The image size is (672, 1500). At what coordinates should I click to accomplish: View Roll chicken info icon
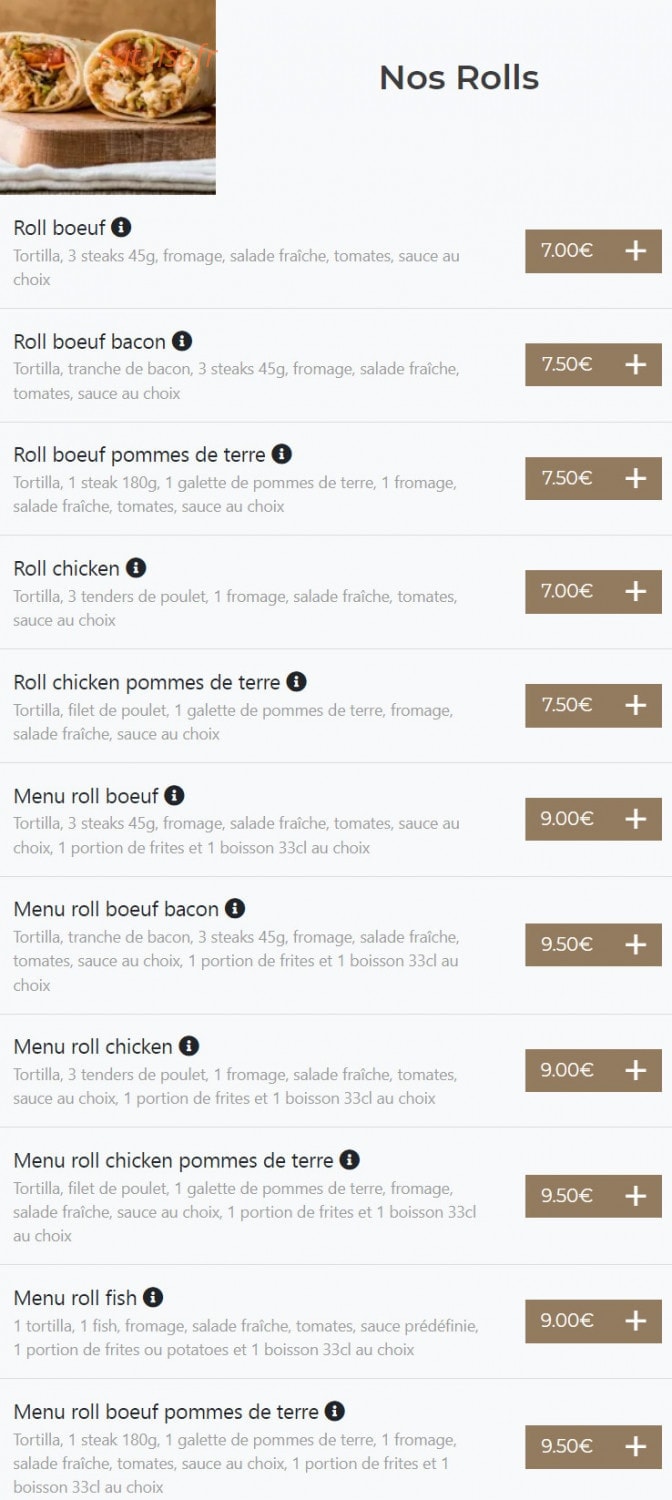click(x=136, y=568)
